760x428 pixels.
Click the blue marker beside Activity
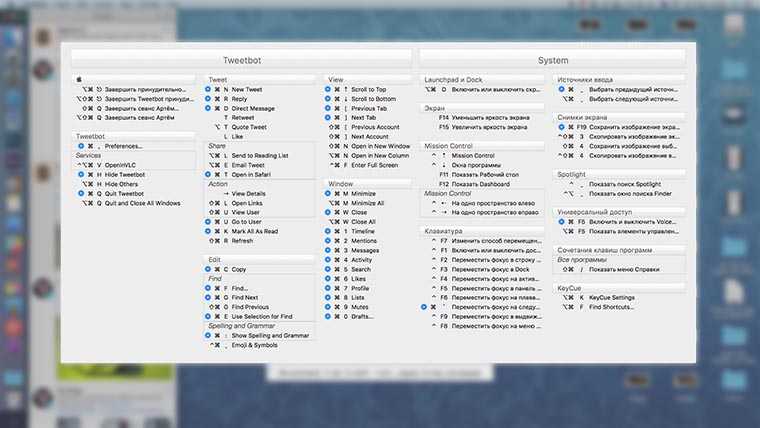(x=328, y=259)
